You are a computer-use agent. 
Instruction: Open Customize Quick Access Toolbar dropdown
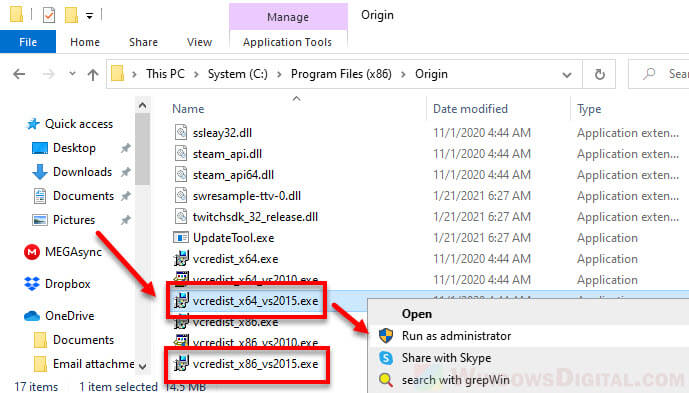click(89, 16)
